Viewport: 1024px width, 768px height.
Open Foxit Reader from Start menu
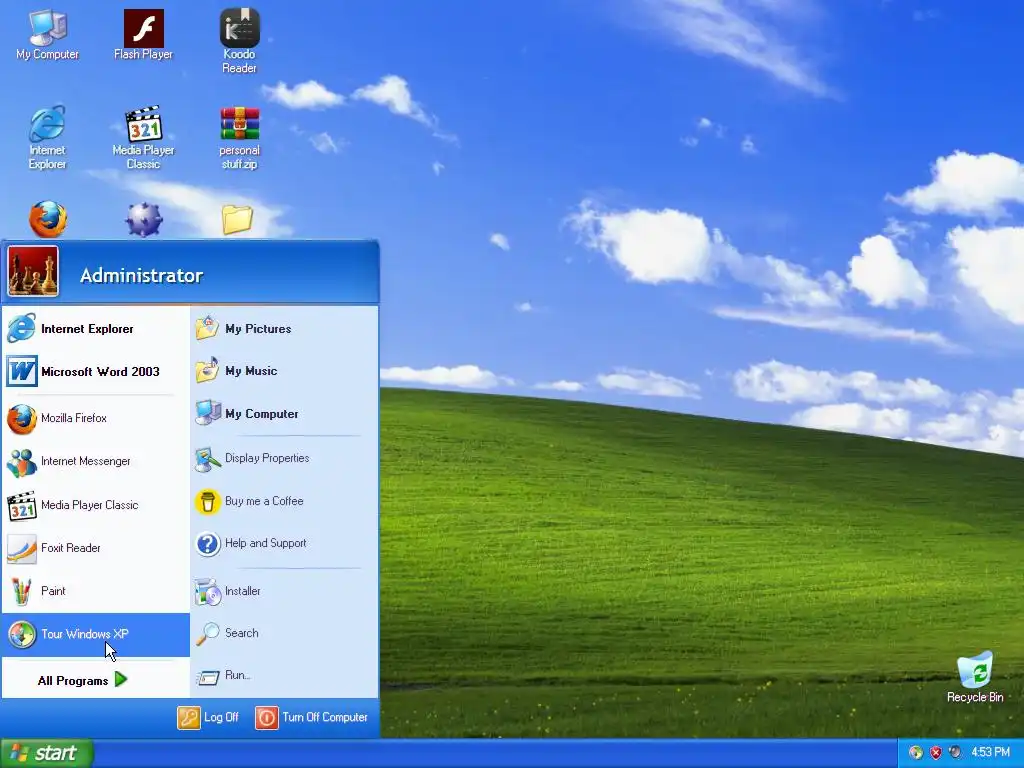(95, 548)
